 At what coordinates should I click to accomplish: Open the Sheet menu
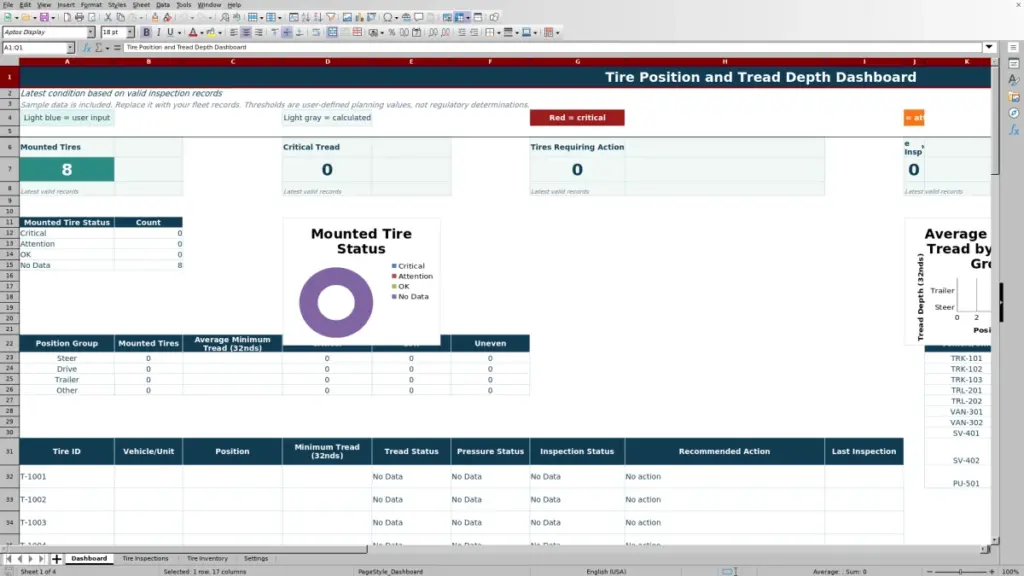point(141,5)
